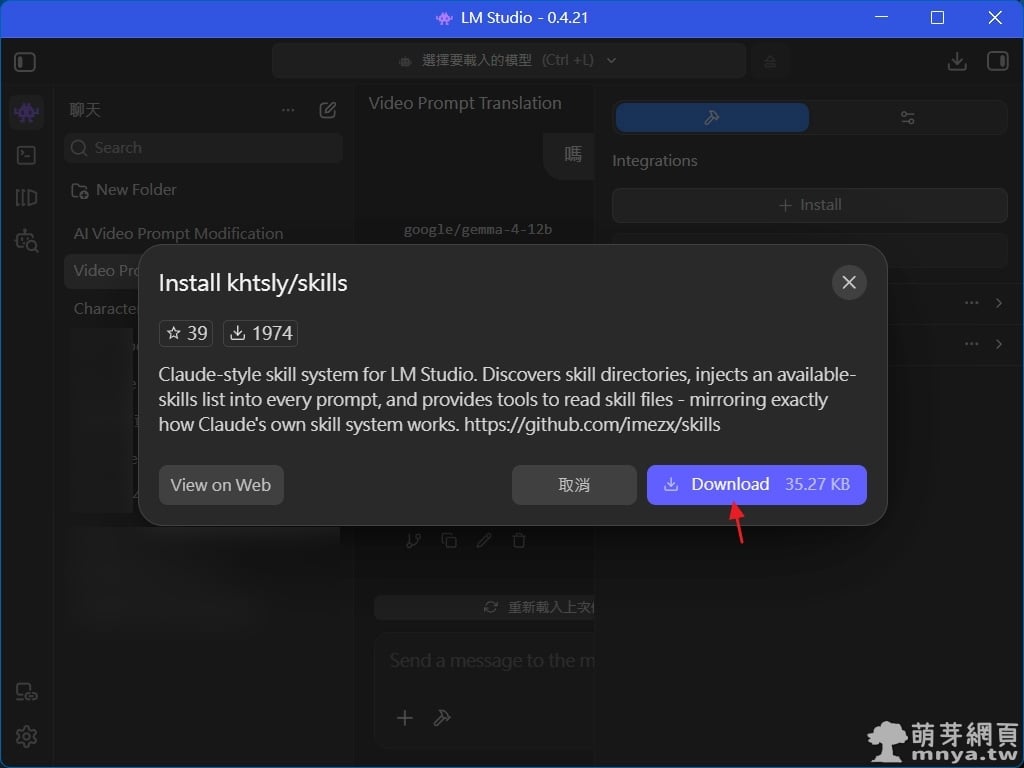Copy the message with copy icon

pyautogui.click(x=449, y=541)
